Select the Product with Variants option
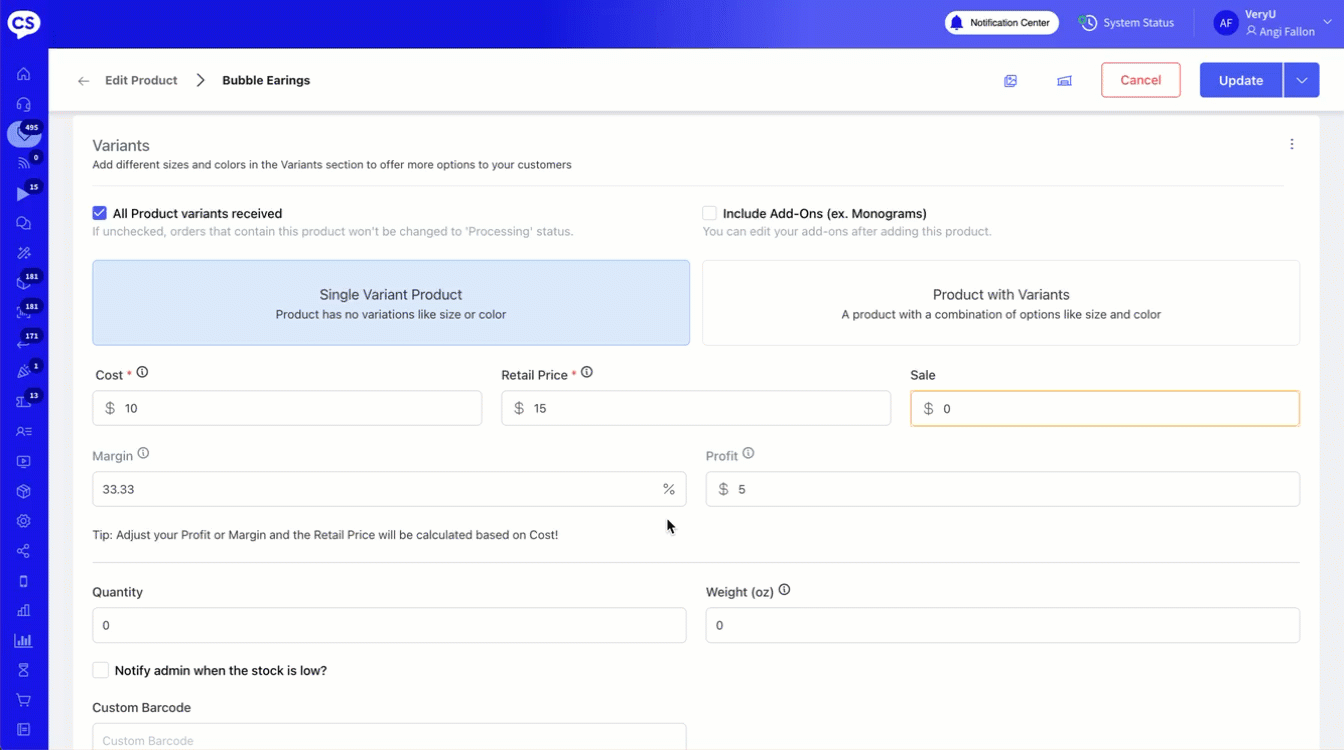The height and width of the screenshot is (750, 1344). coord(1000,303)
